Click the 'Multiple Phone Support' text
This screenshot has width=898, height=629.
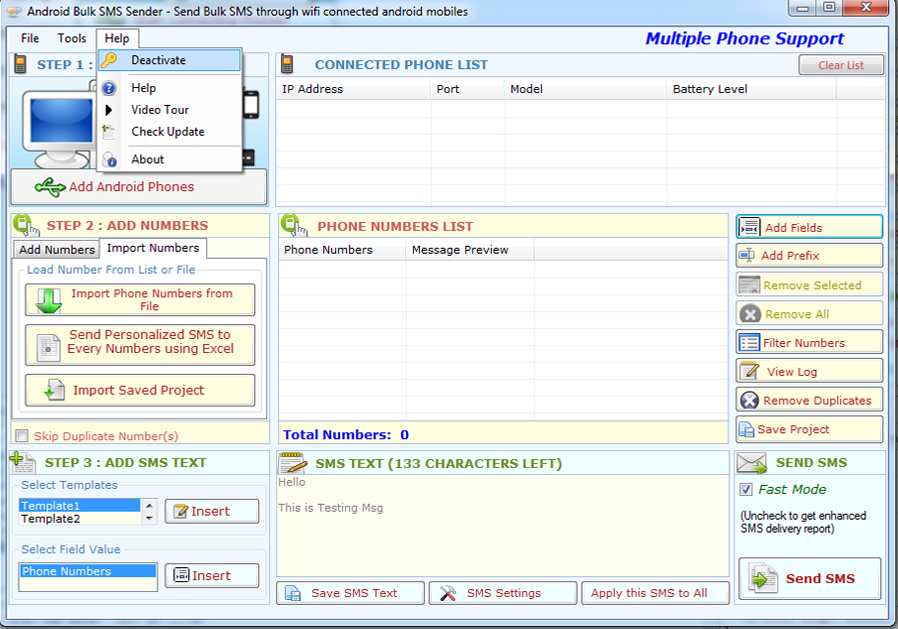(x=745, y=38)
